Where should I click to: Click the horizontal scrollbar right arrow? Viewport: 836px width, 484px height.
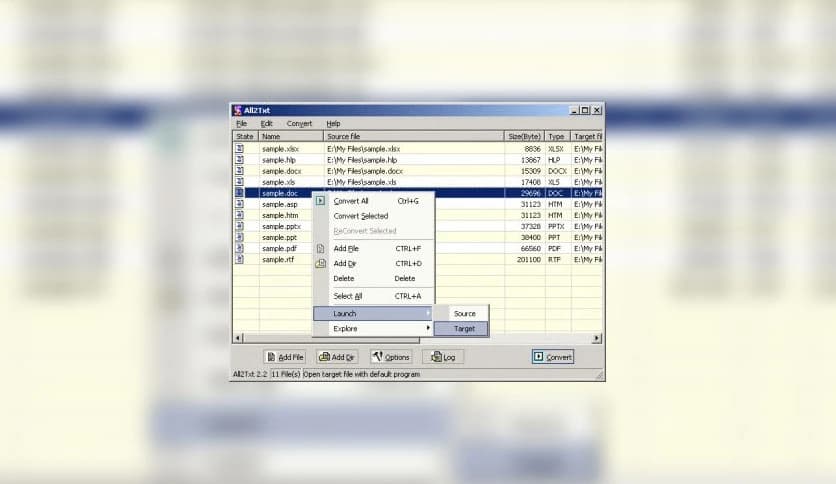[x=597, y=338]
